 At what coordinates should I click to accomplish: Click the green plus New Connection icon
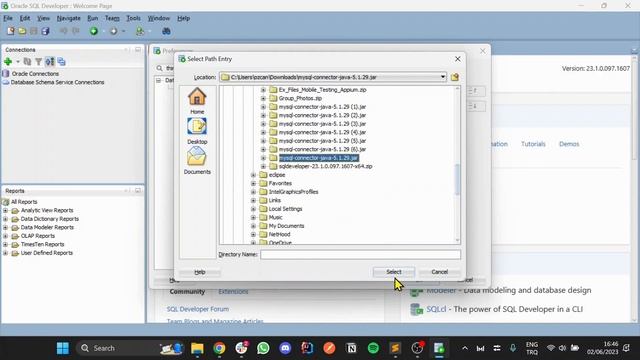click(x=8, y=62)
